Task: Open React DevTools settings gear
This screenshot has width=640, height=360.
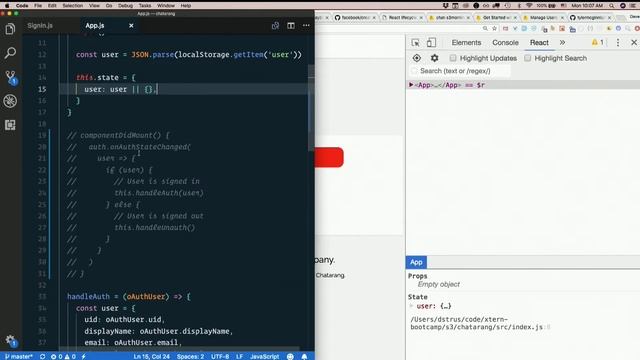Action: (434, 58)
